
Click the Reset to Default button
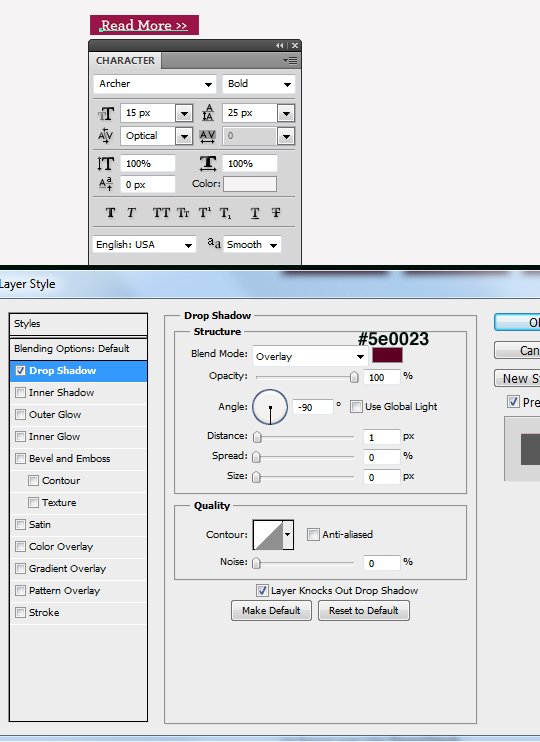363,610
